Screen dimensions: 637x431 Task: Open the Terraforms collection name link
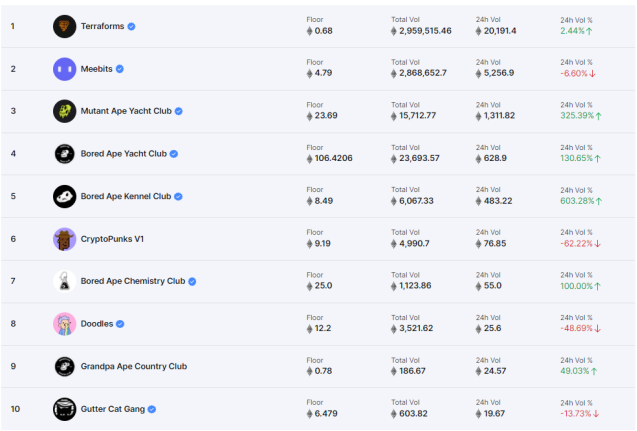102,26
